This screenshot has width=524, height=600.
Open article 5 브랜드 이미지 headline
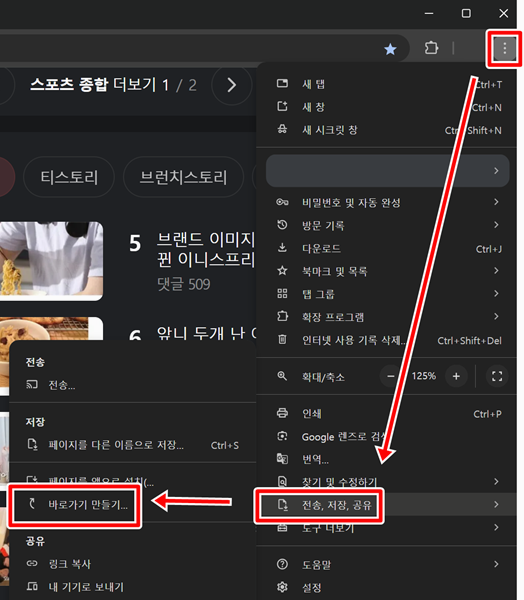[x=206, y=250]
